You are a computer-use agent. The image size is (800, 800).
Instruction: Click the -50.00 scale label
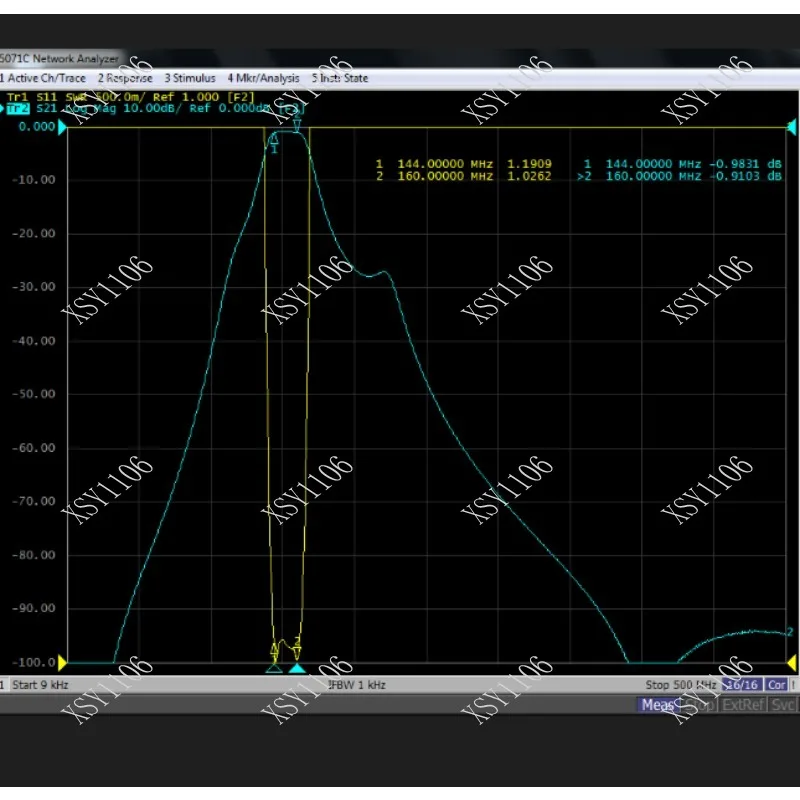34,394
